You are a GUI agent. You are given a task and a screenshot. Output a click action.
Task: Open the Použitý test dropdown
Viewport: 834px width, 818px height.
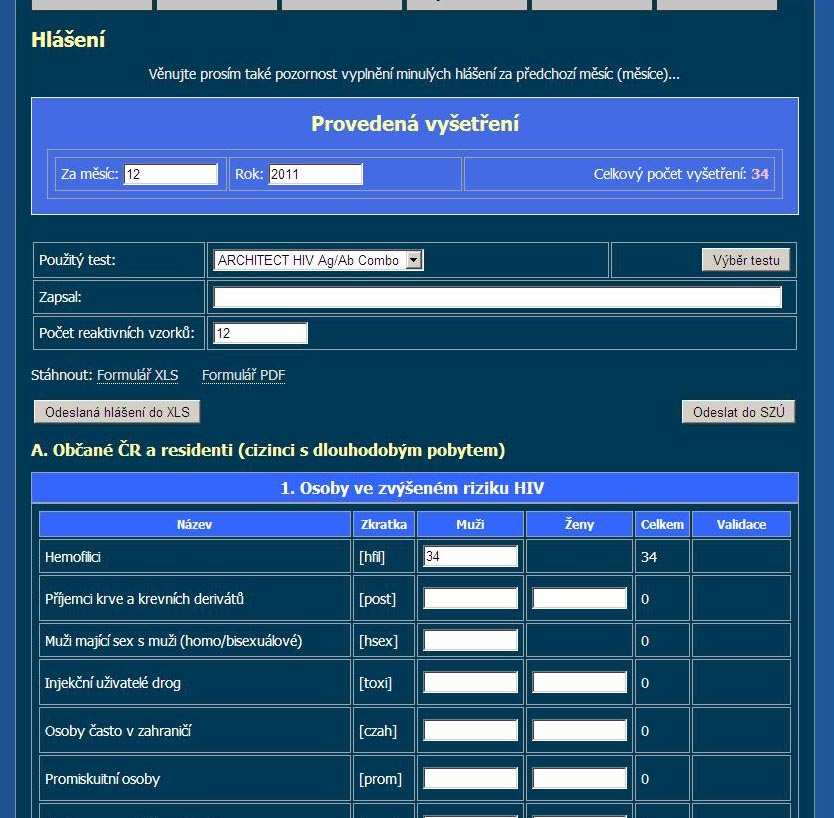pyautogui.click(x=318, y=260)
